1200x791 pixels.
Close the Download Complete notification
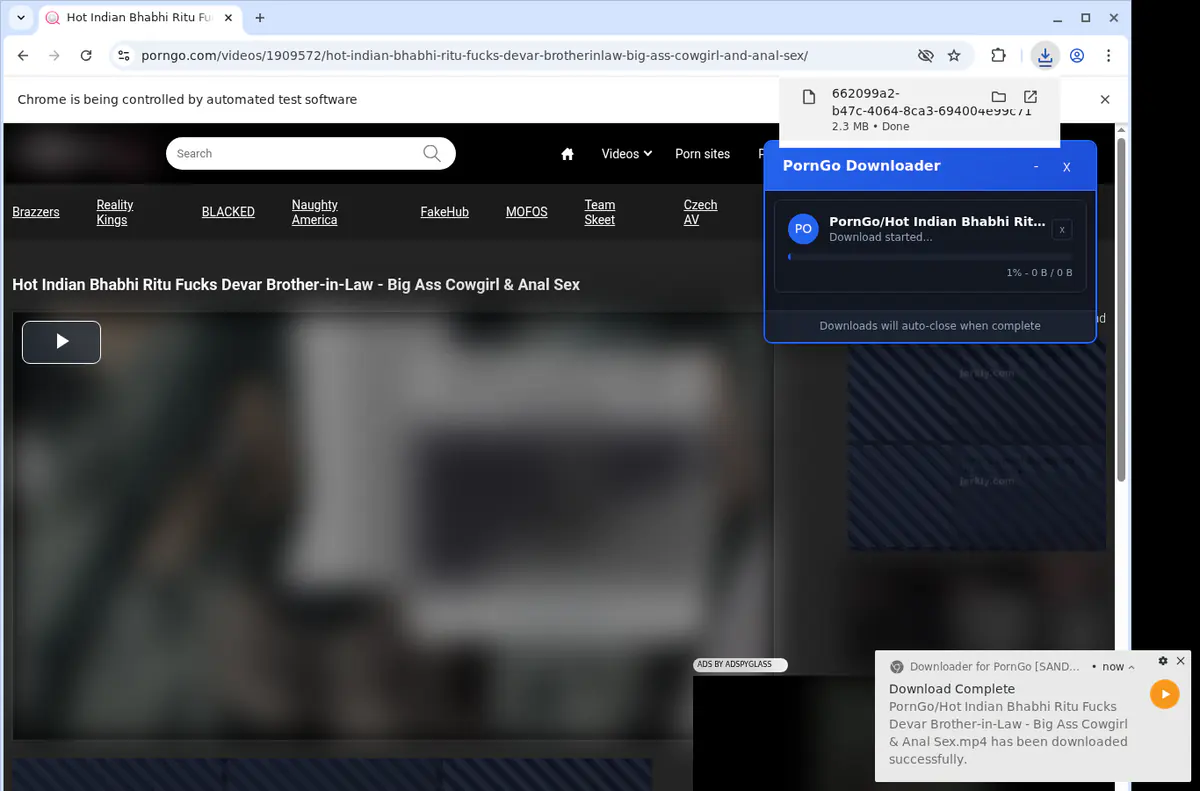(x=1180, y=661)
